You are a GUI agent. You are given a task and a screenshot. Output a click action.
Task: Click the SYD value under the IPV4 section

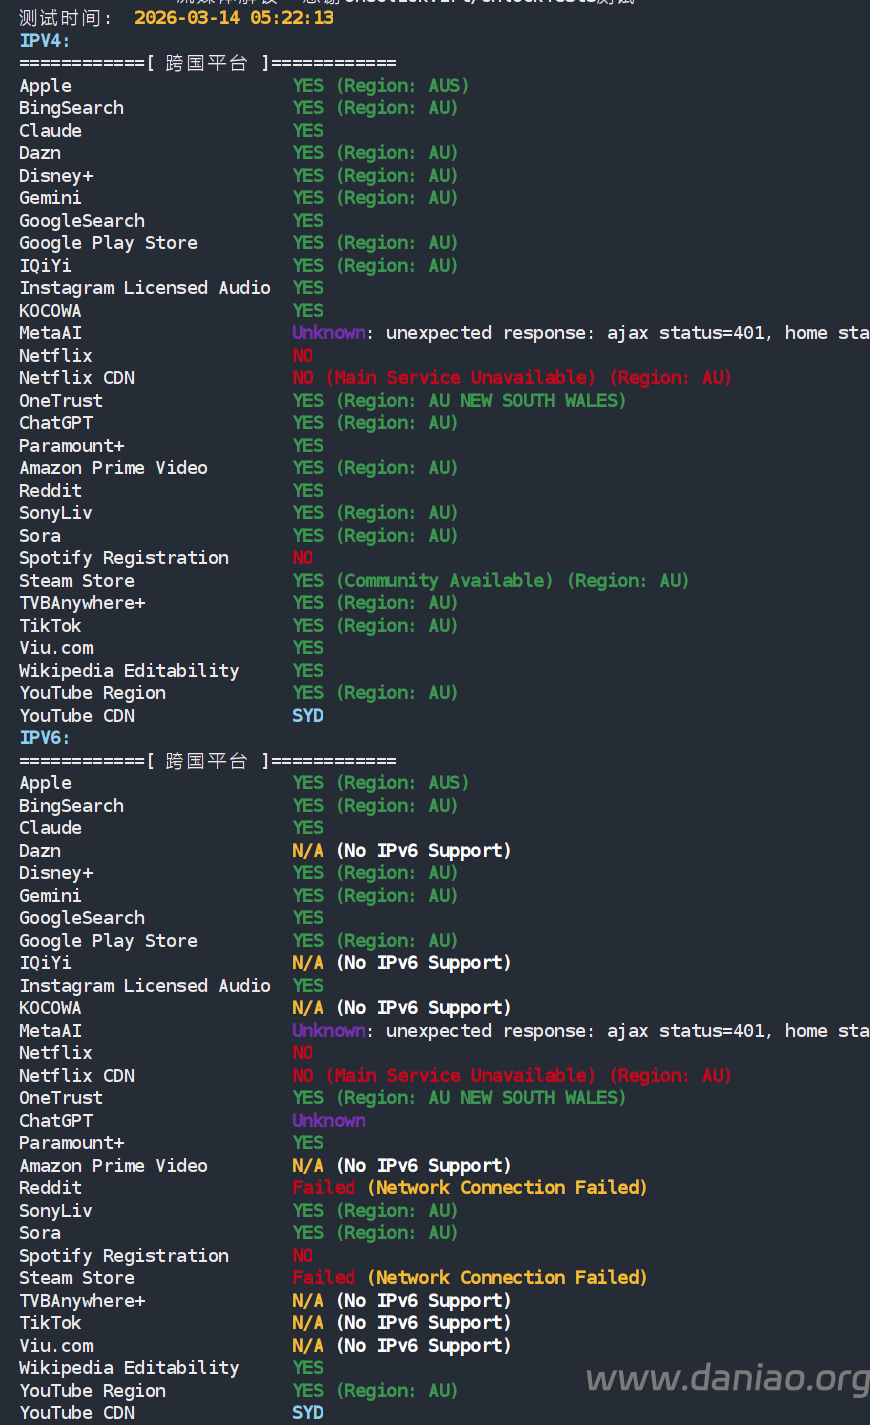click(307, 716)
